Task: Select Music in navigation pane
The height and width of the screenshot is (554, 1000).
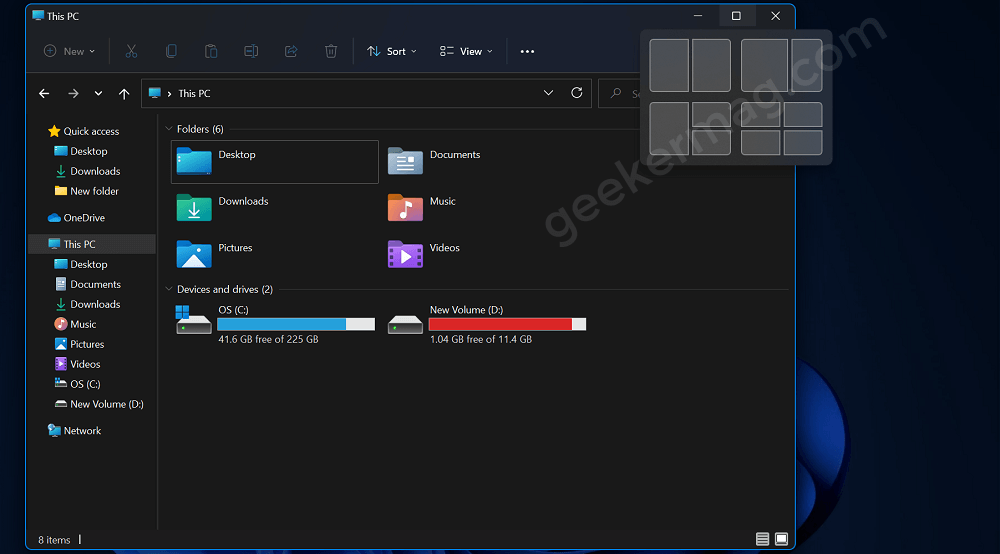Action: pyautogui.click(x=75, y=324)
